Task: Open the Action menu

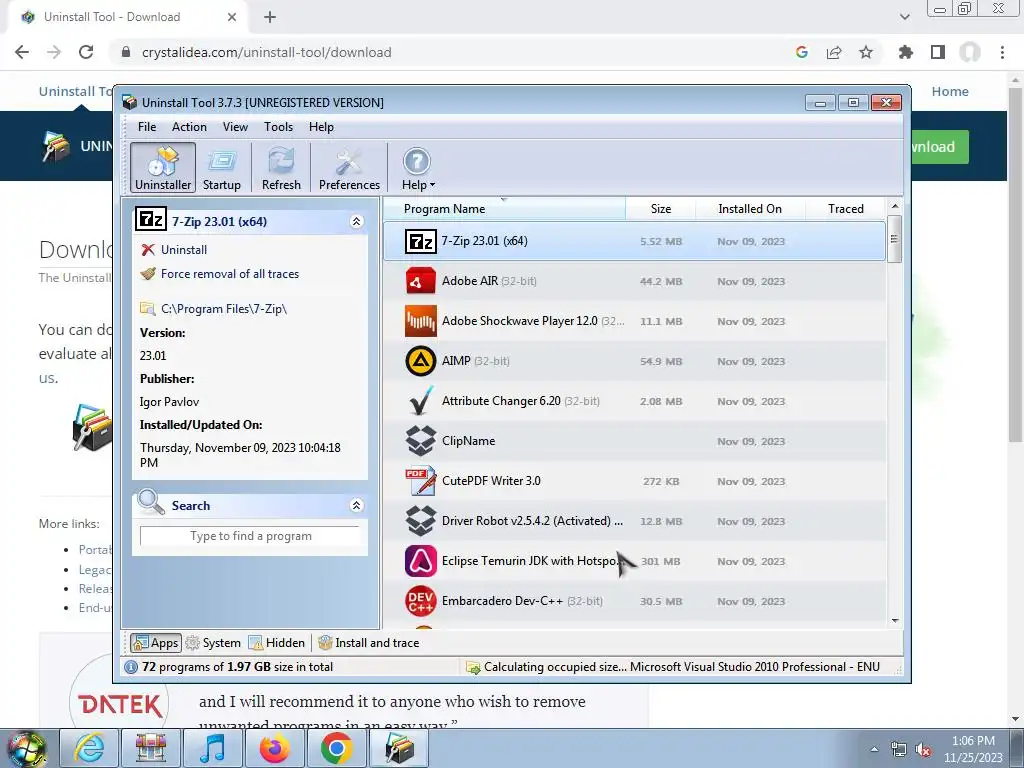Action: 189,127
